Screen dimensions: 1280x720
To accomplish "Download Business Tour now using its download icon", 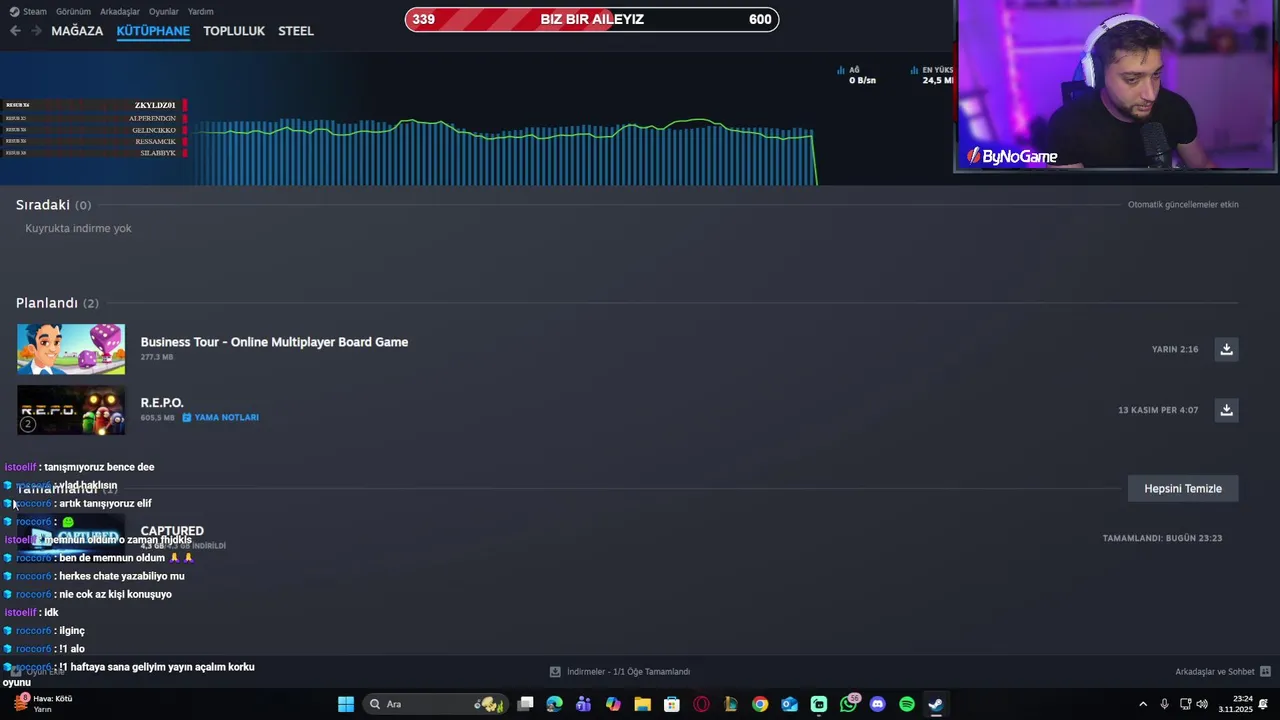I will point(1226,349).
